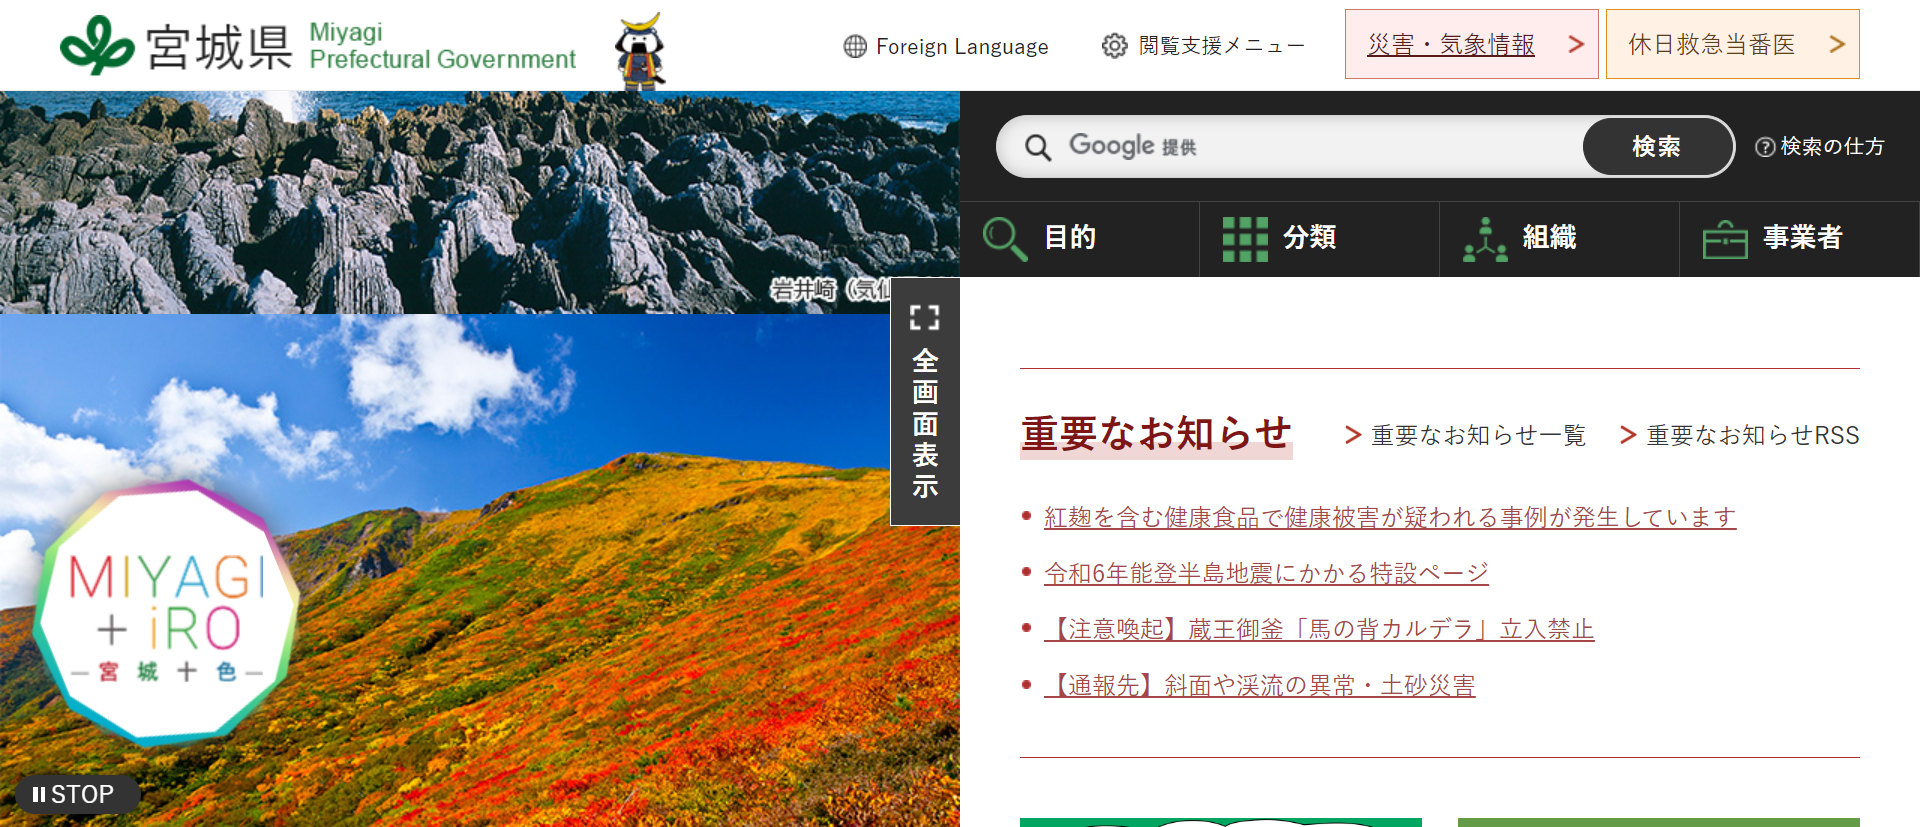Click the pause icon in STOP button
This screenshot has width=1920, height=827.
pyautogui.click(x=39, y=794)
